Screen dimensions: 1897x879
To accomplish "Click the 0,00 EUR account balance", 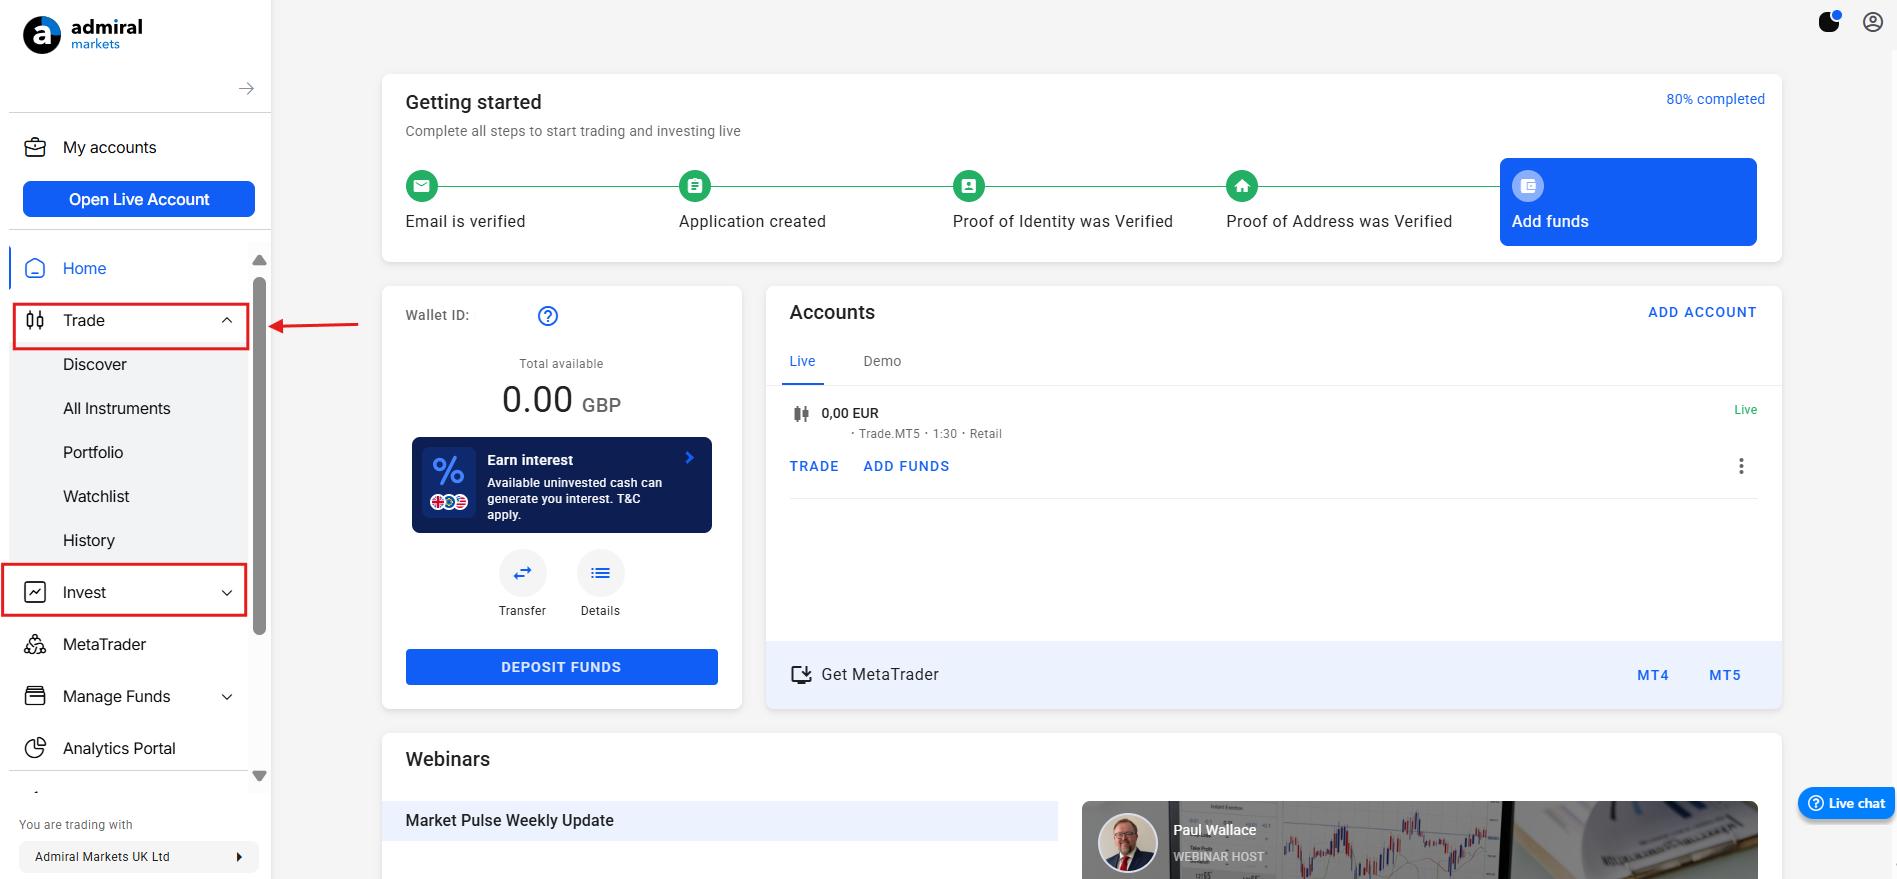I will [850, 413].
